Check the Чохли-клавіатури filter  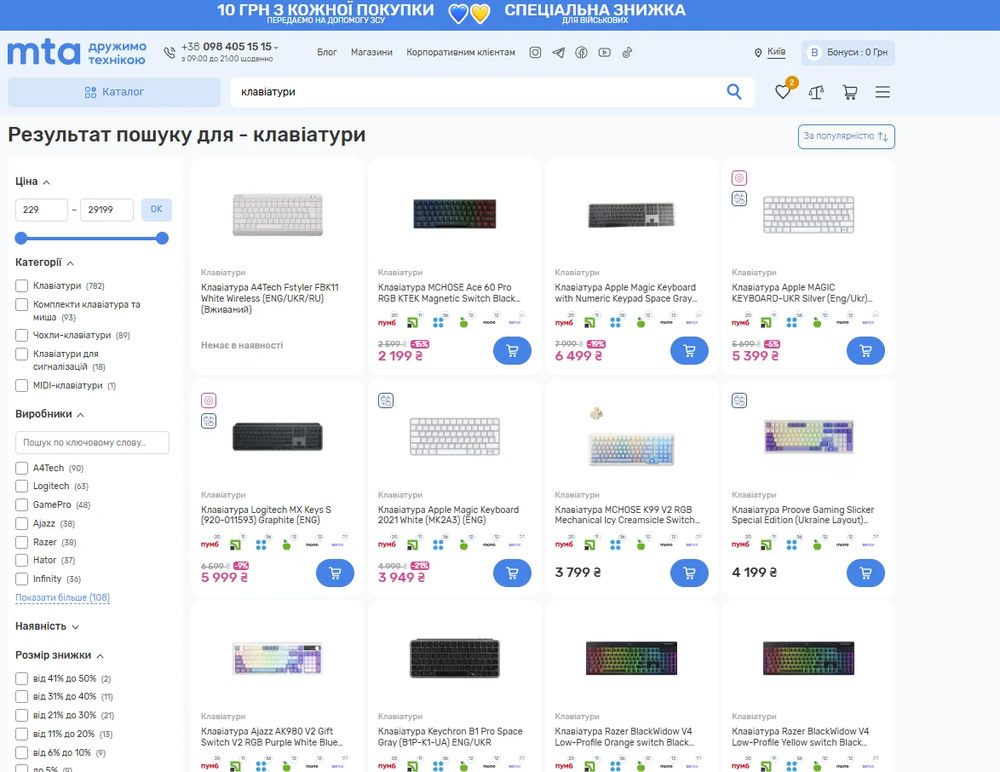22,335
